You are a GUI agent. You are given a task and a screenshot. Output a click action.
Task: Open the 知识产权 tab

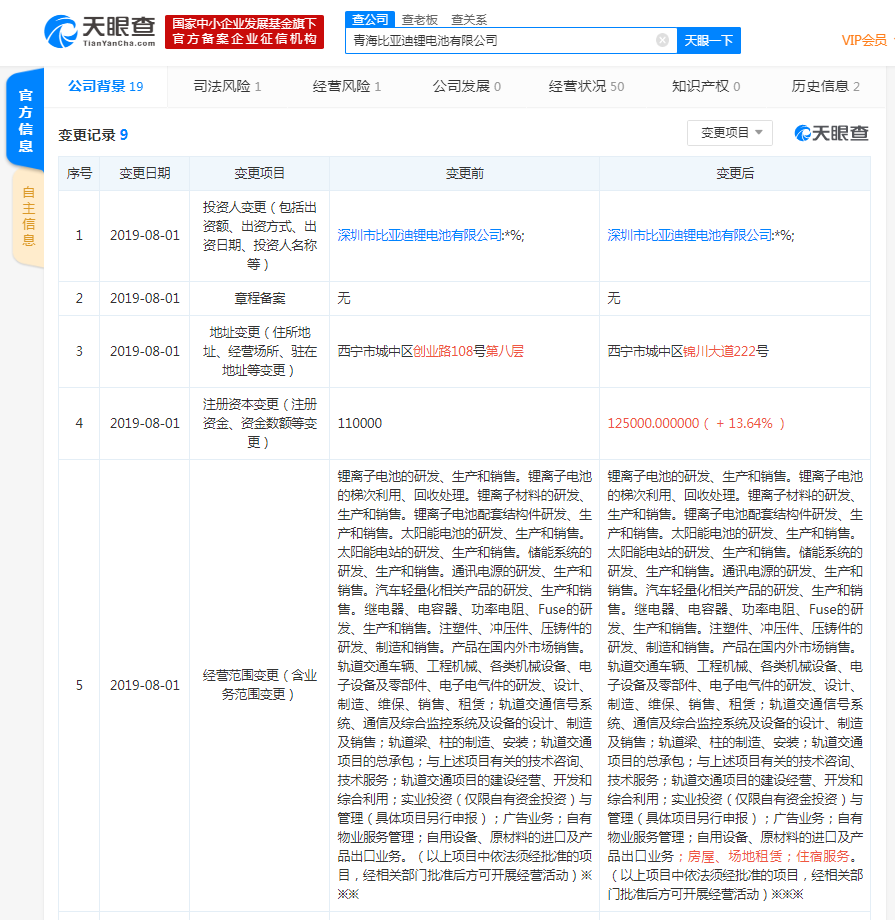(x=706, y=86)
